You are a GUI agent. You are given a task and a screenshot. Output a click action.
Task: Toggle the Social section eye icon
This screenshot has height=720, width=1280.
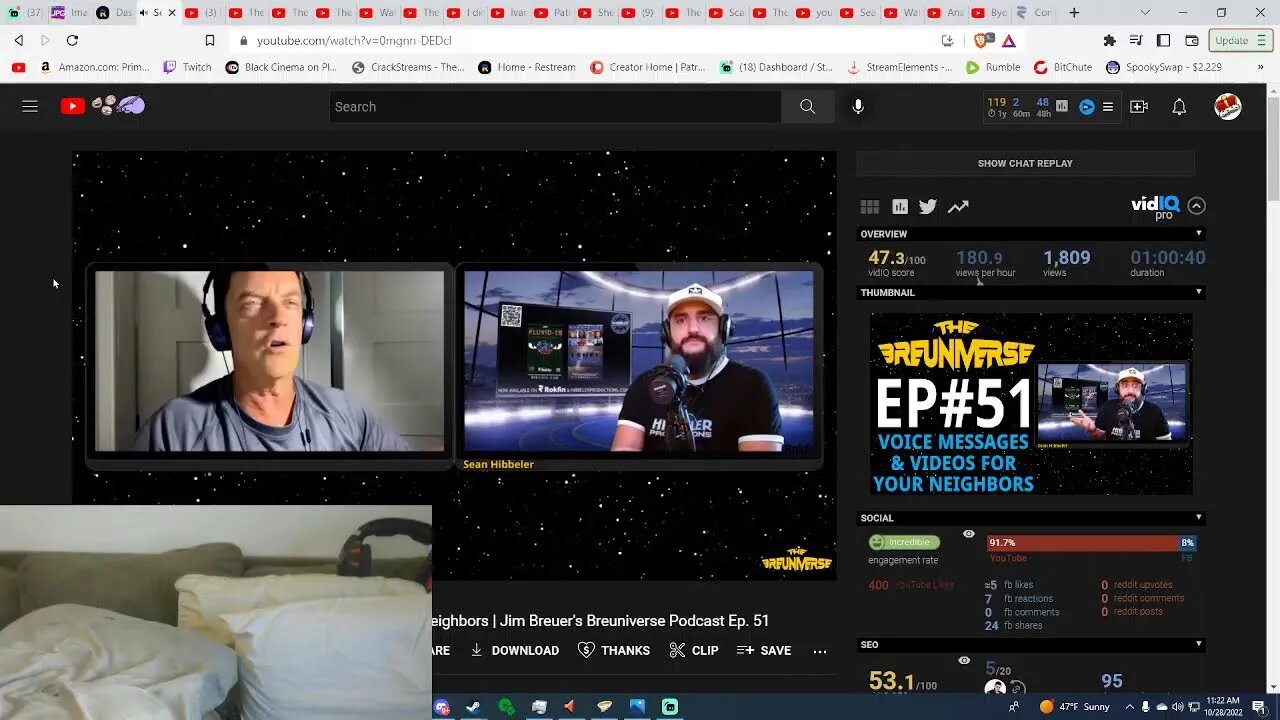(x=968, y=534)
